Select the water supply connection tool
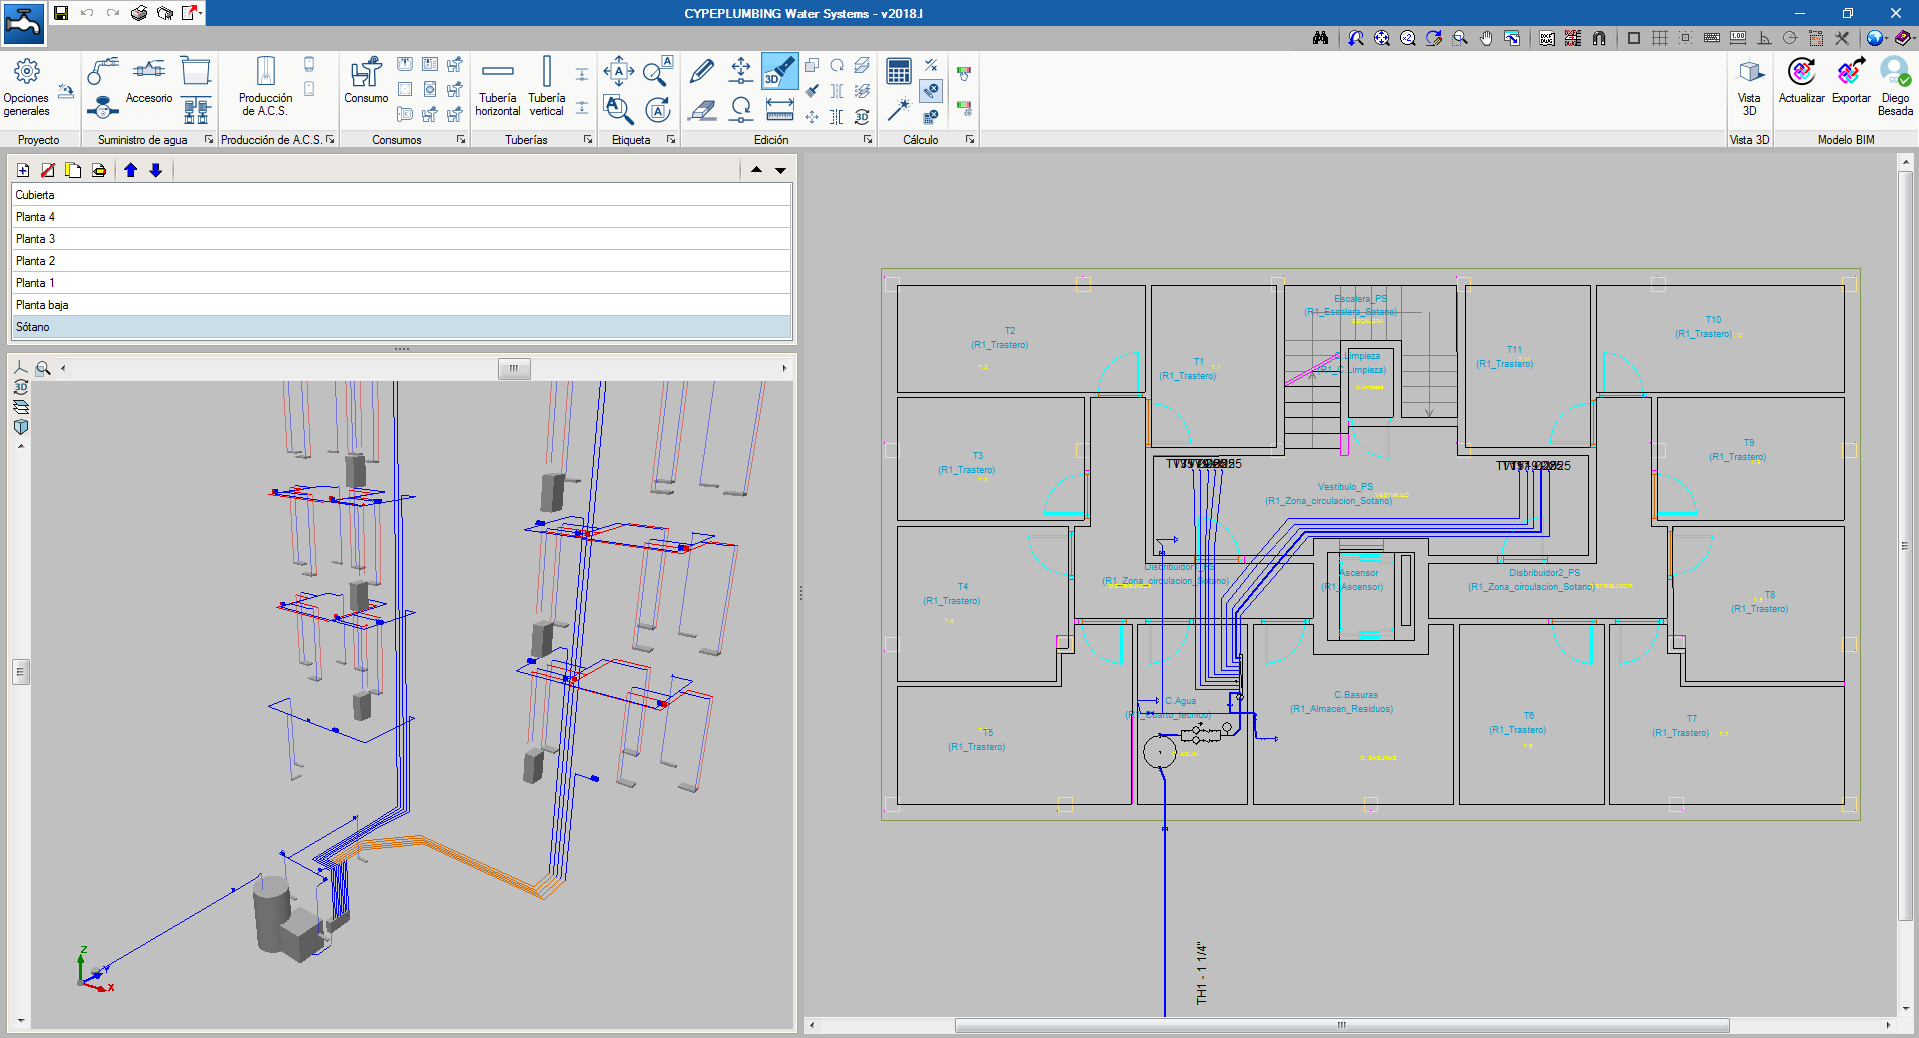The width and height of the screenshot is (1919, 1038). [x=103, y=71]
